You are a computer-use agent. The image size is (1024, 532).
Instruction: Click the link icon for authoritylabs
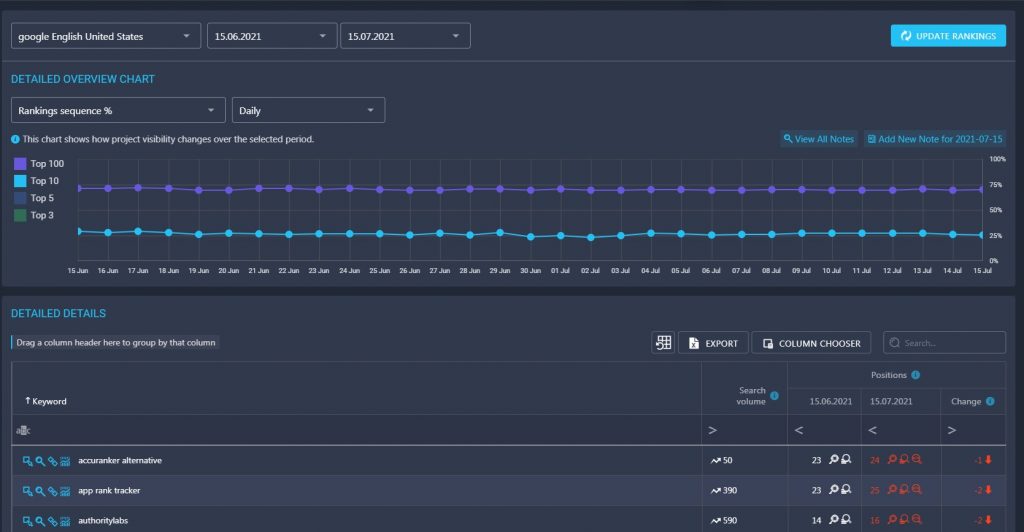point(52,521)
